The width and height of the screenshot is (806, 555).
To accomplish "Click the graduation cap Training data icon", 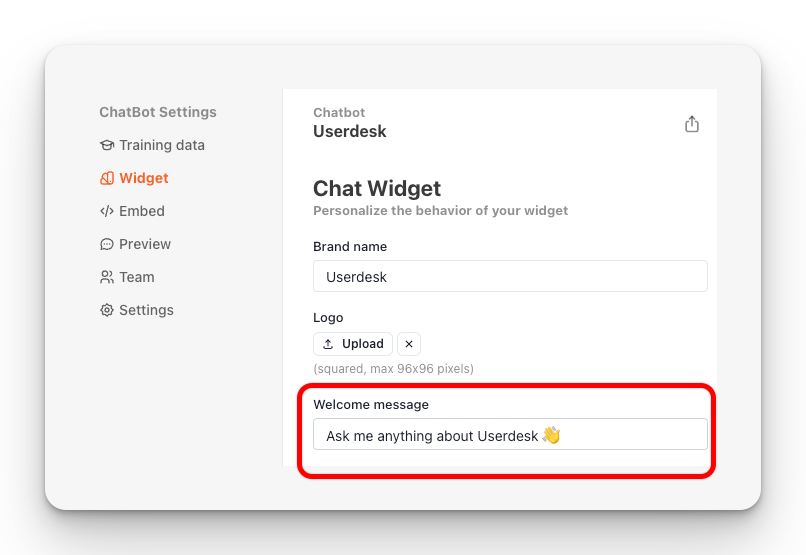I will pos(107,145).
